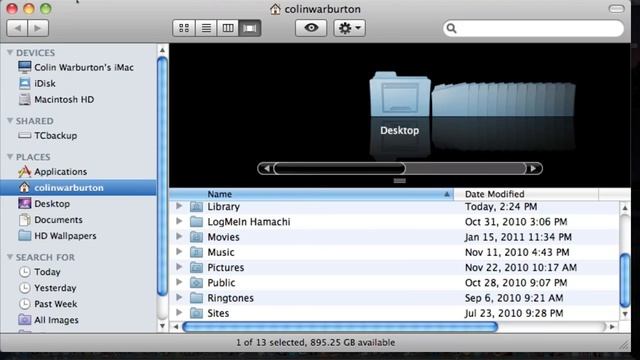The width and height of the screenshot is (640, 360).
Task: Click the Cover Flow scroll left arrow
Action: coord(266,169)
